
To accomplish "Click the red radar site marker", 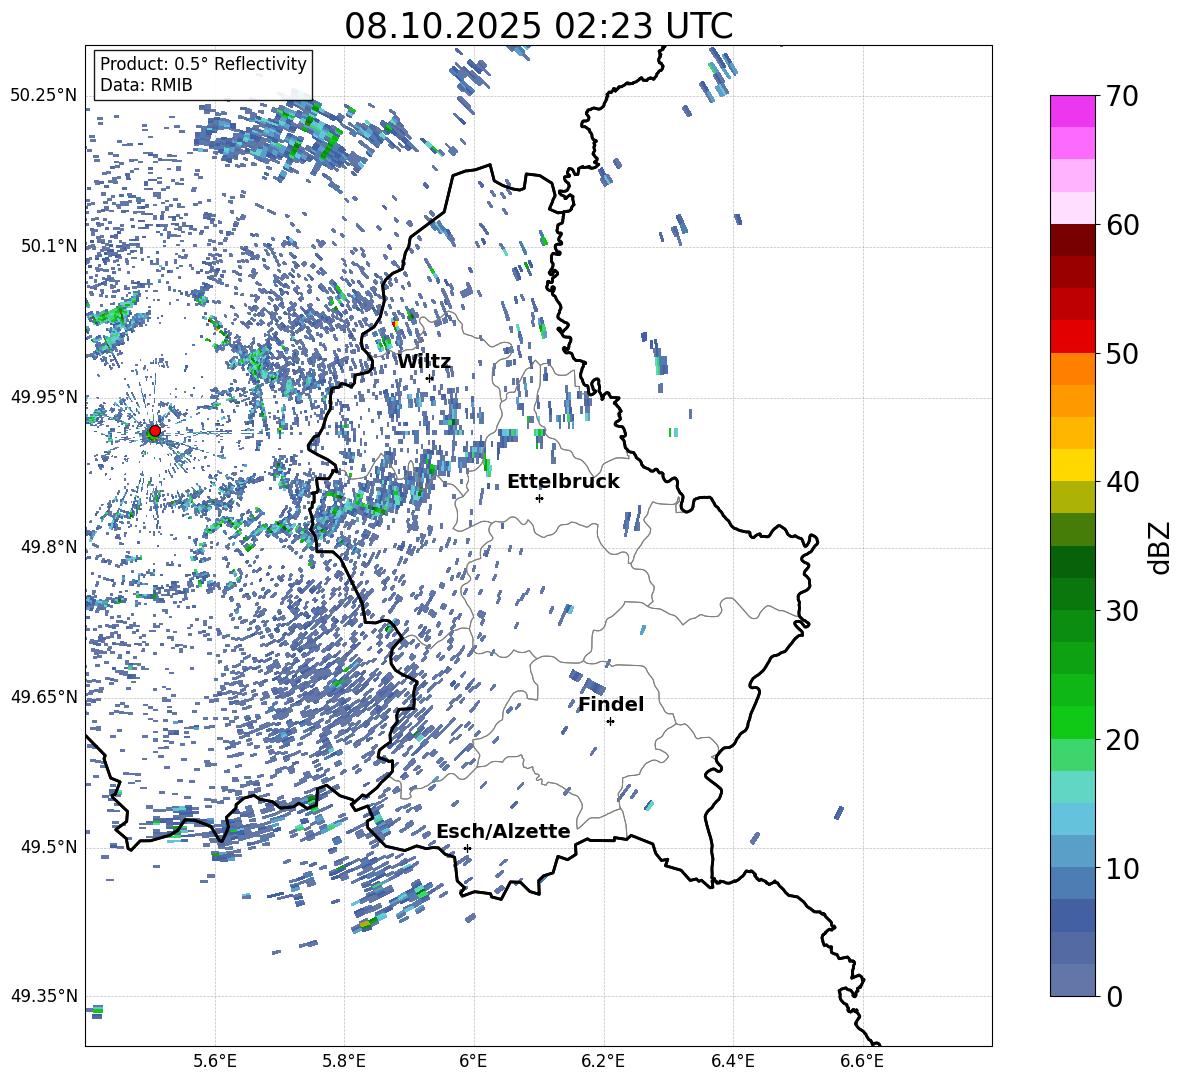I will pos(155,431).
